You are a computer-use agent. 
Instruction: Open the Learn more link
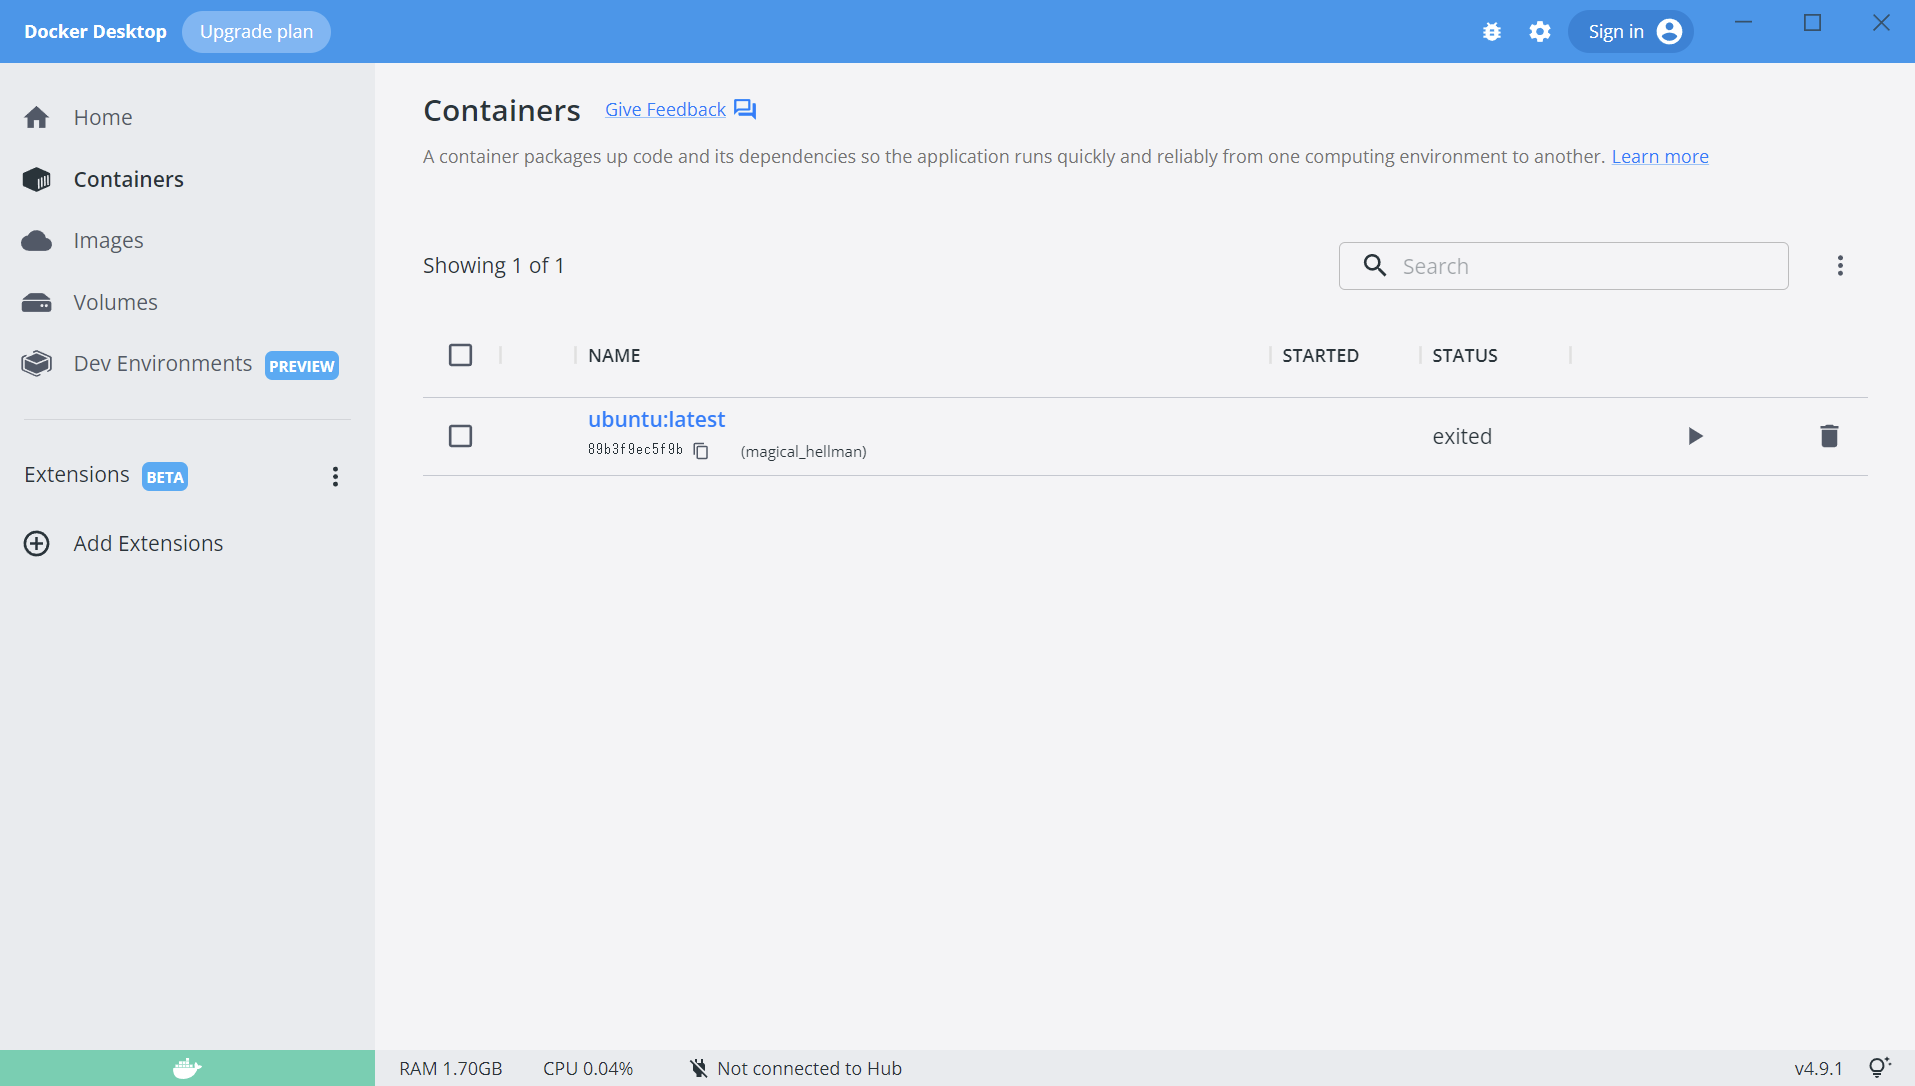point(1660,156)
